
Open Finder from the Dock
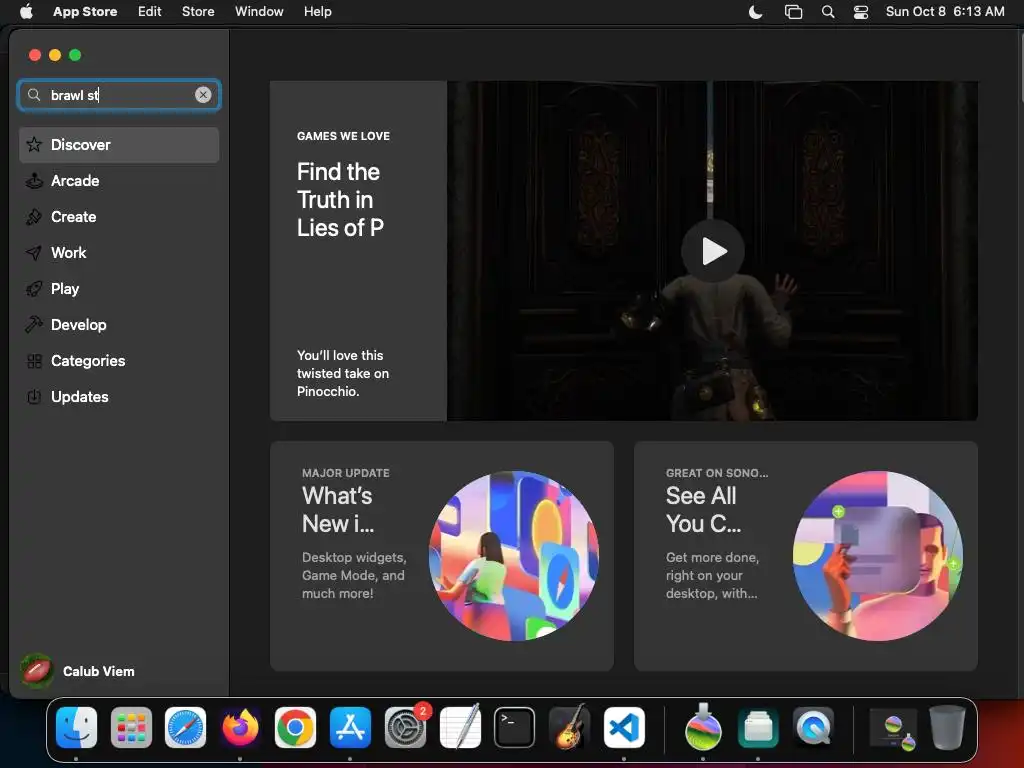[x=76, y=727]
